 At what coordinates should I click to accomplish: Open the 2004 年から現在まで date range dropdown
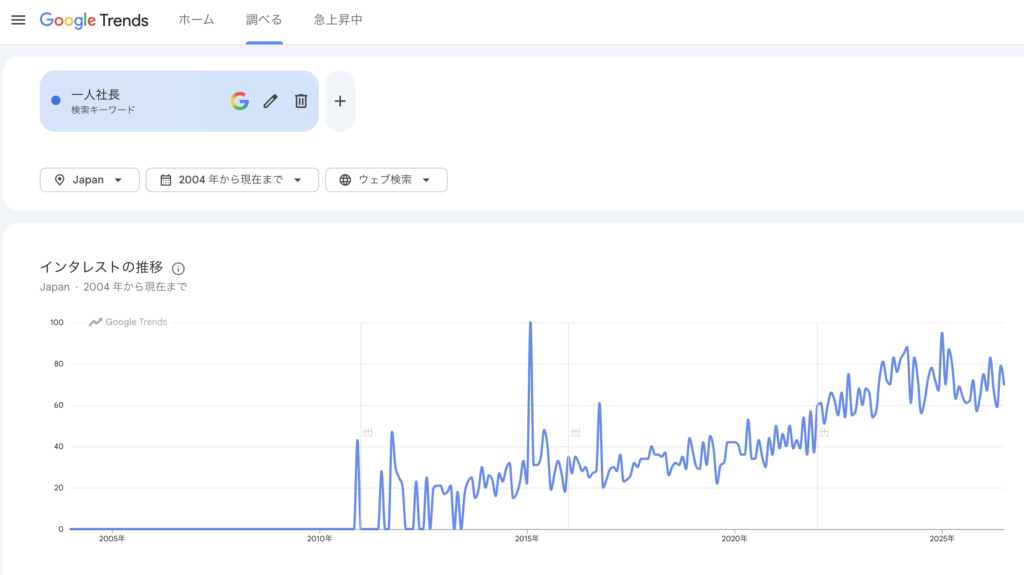pyautogui.click(x=232, y=180)
